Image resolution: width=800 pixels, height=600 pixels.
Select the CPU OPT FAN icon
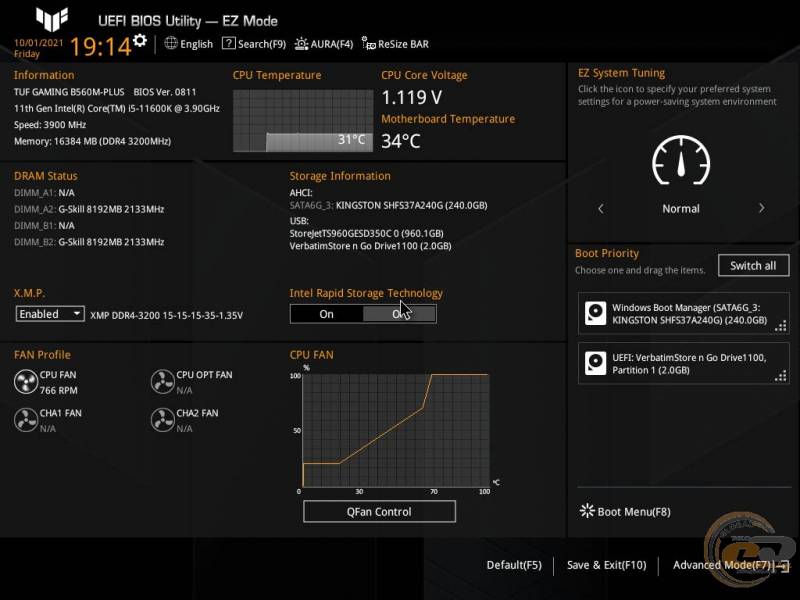coord(163,382)
